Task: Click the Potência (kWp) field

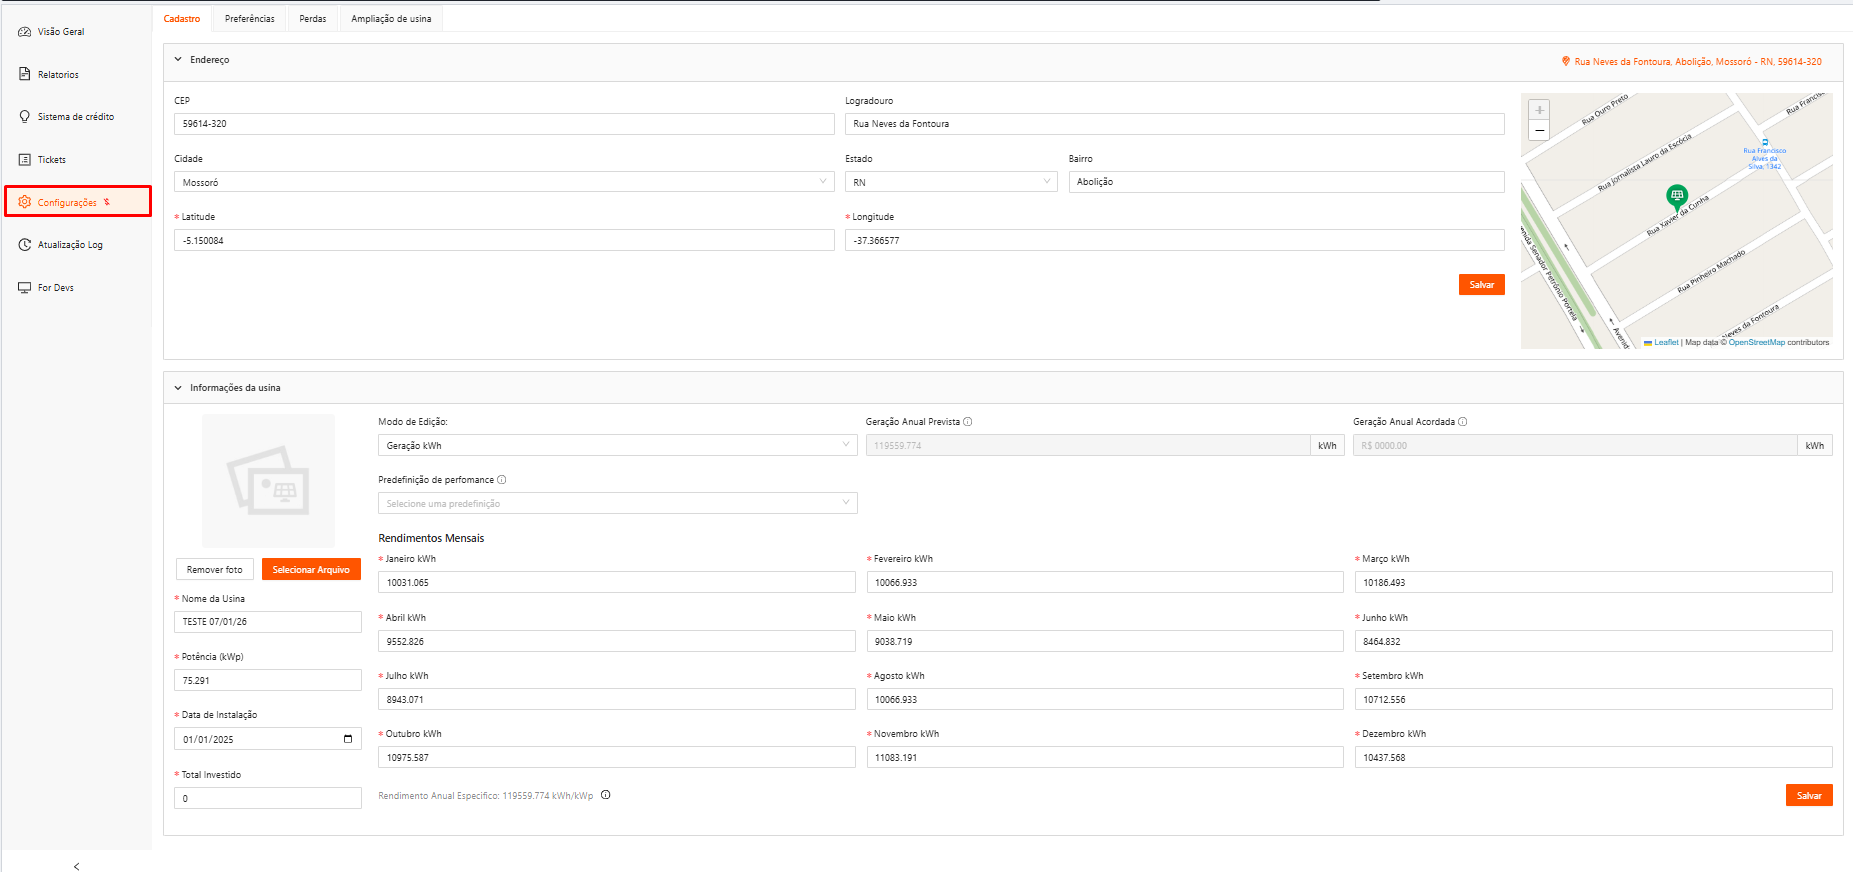Action: [268, 680]
